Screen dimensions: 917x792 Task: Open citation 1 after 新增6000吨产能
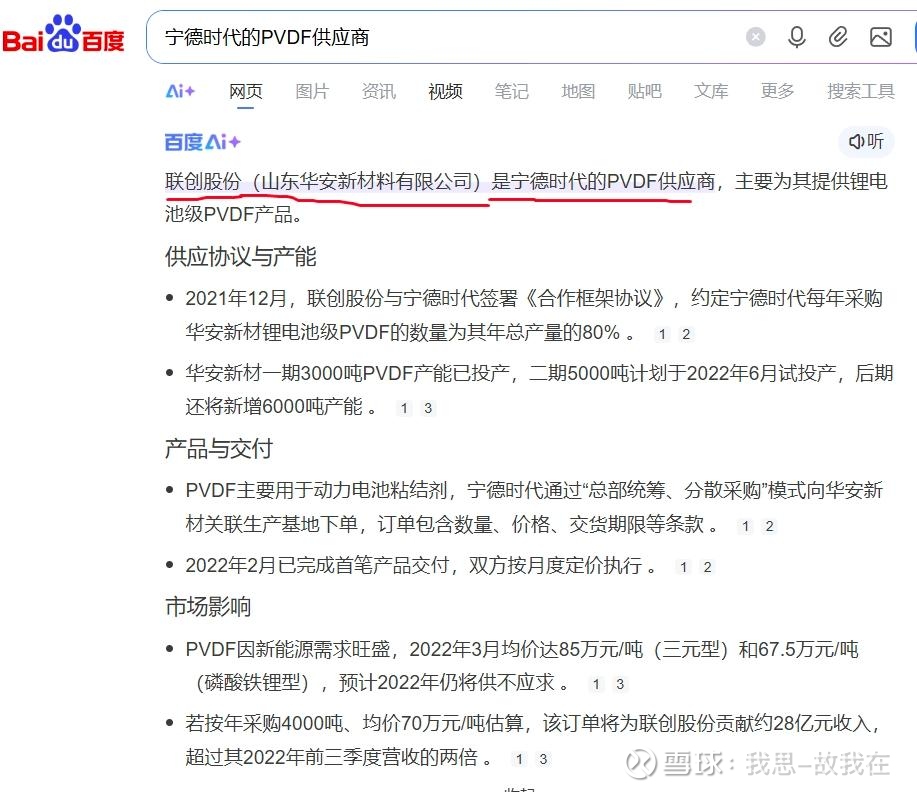pyautogui.click(x=404, y=408)
